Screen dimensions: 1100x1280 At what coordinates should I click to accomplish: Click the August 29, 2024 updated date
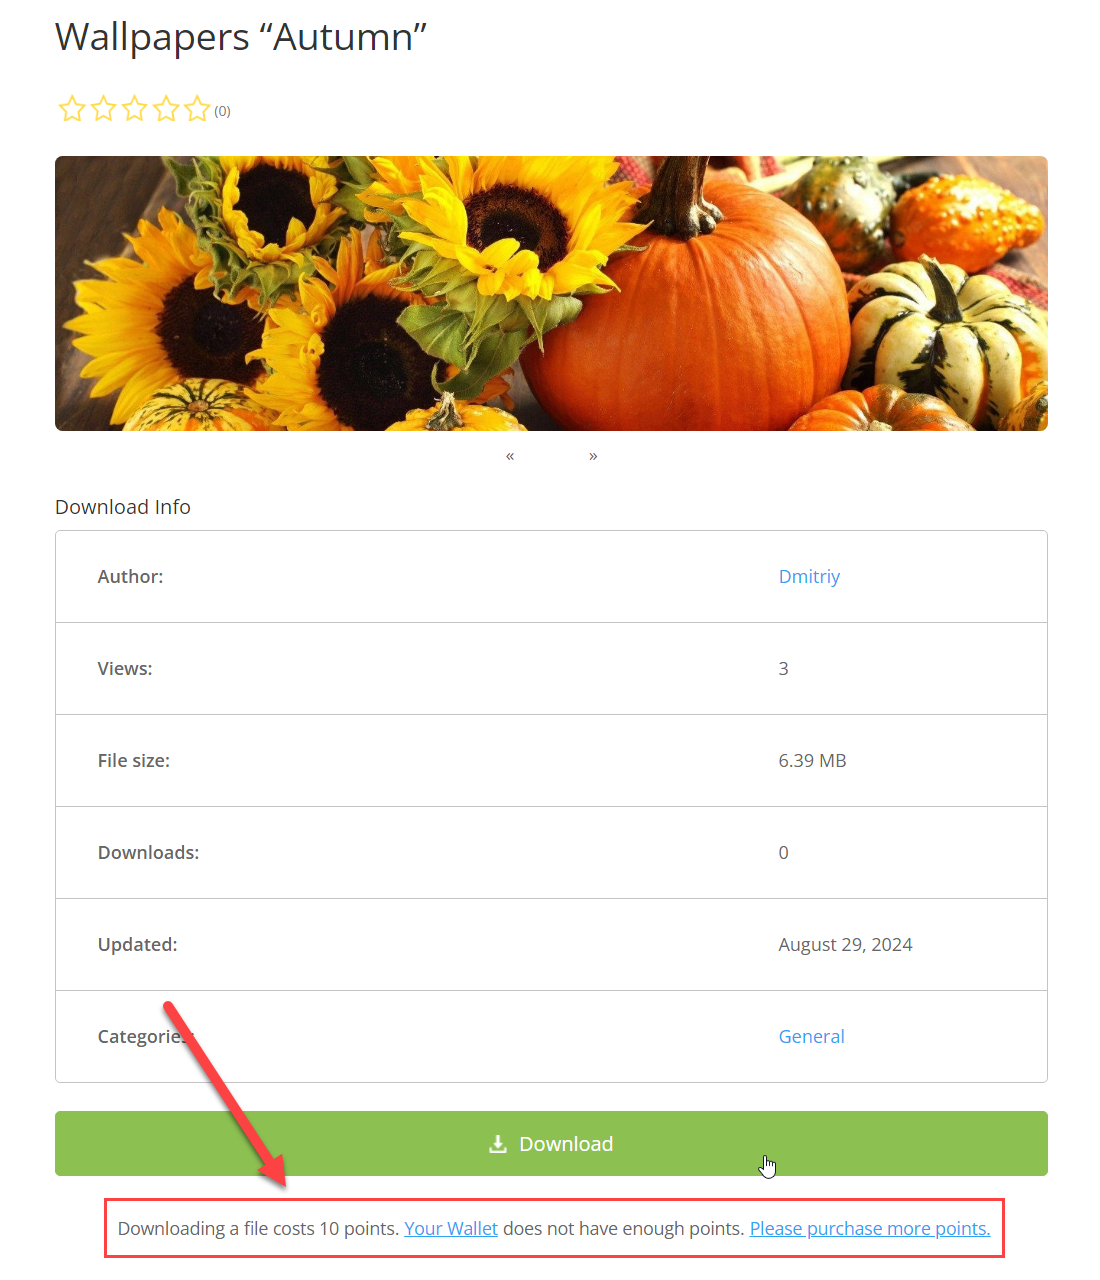845,945
